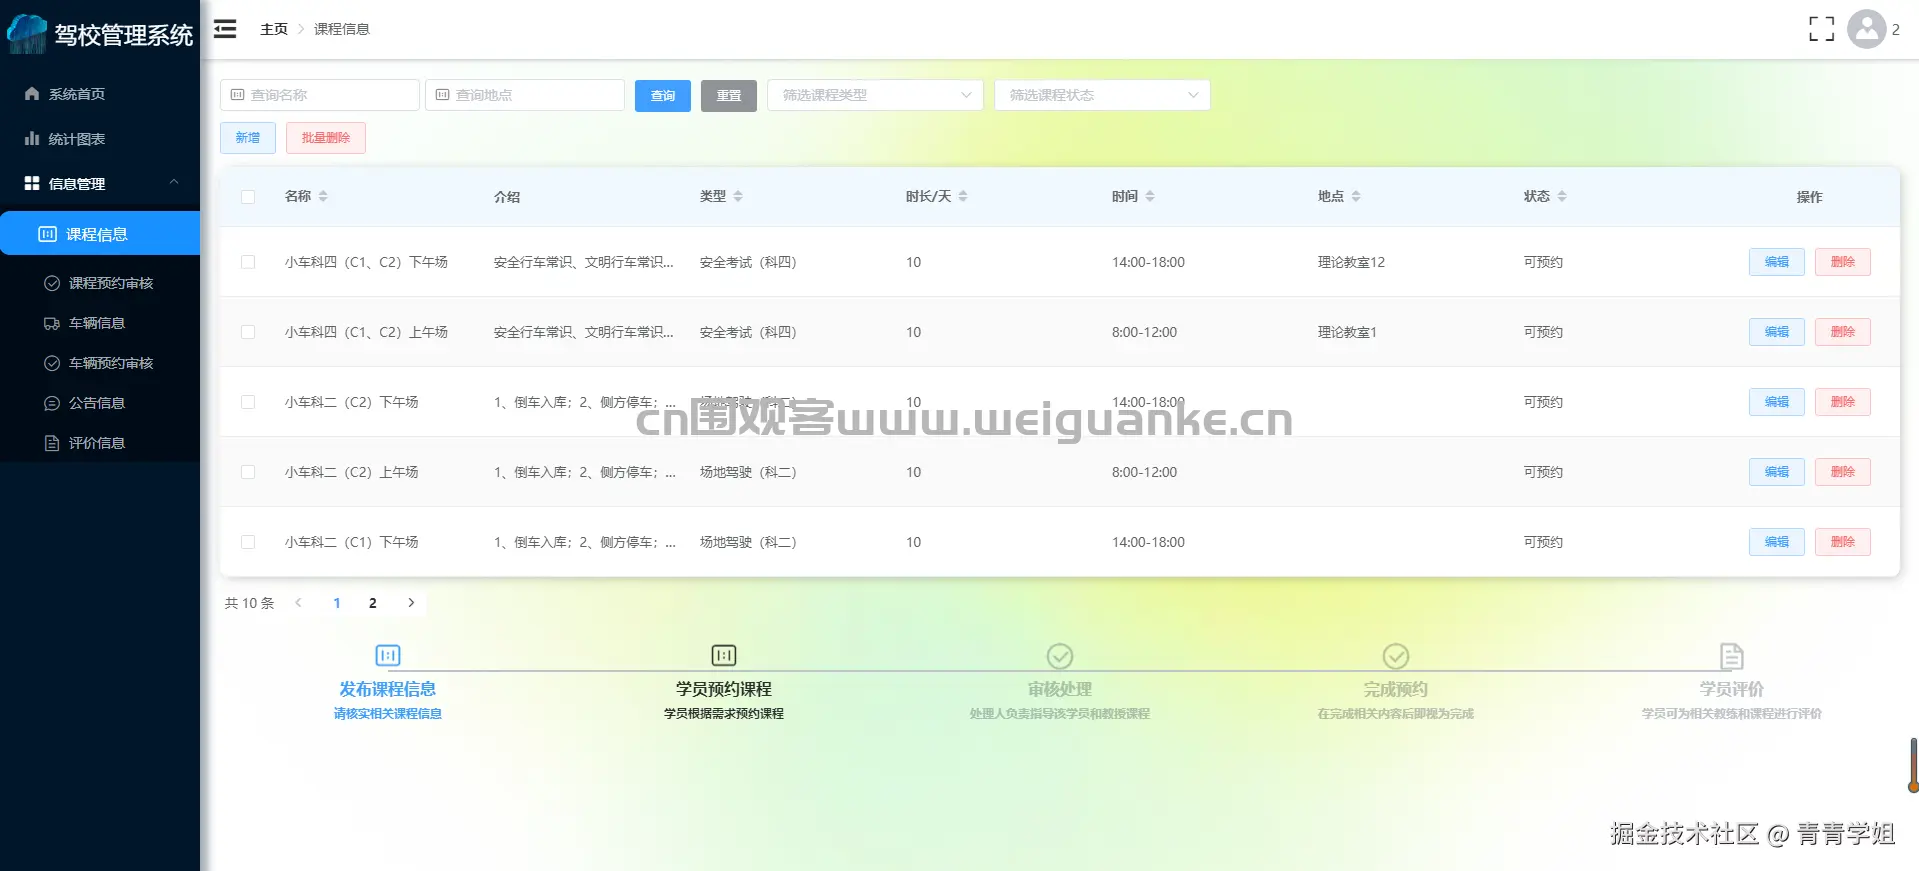Collapse the sidebar with the hamburger icon

click(x=226, y=29)
